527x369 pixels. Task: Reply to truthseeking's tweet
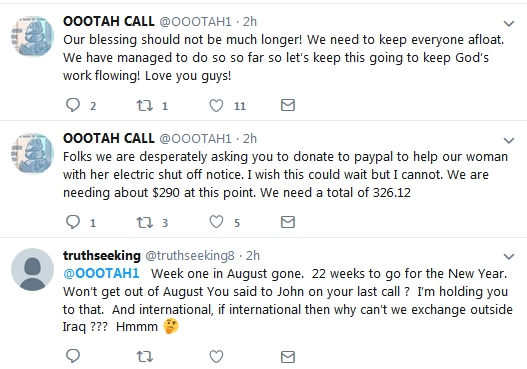pyautogui.click(x=73, y=356)
